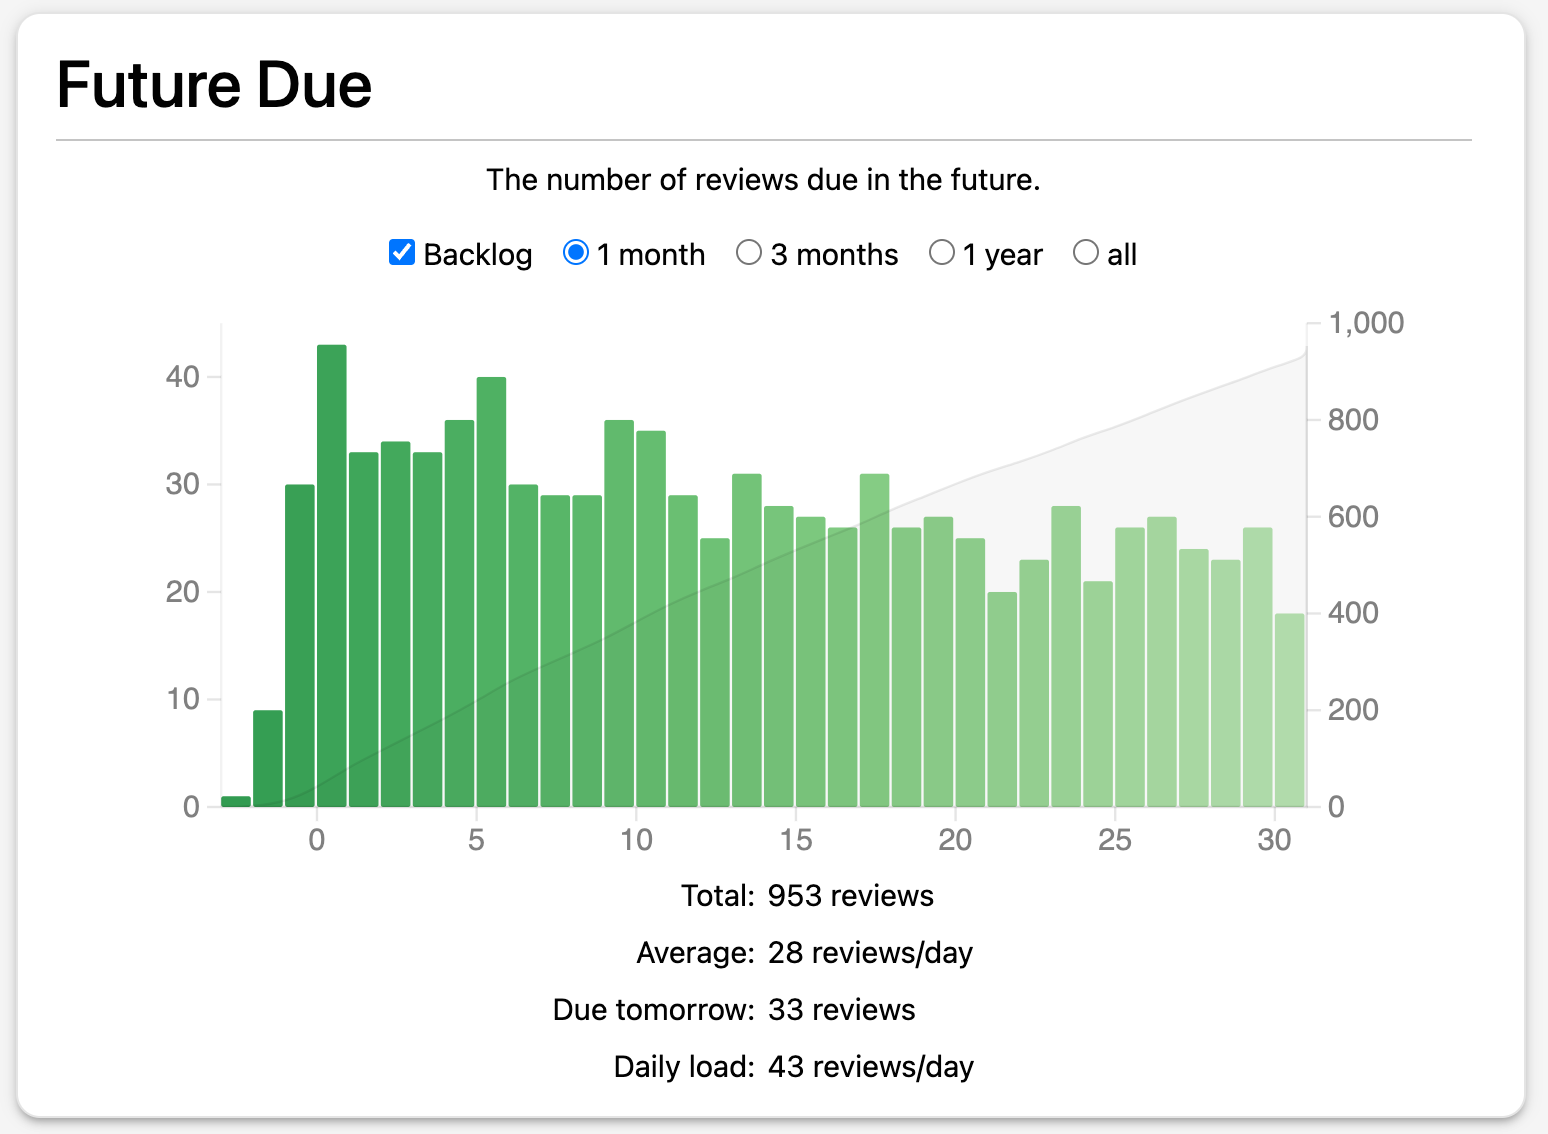This screenshot has width=1548, height=1134.
Task: Click the 15 label on horizontal axis
Action: point(797,841)
